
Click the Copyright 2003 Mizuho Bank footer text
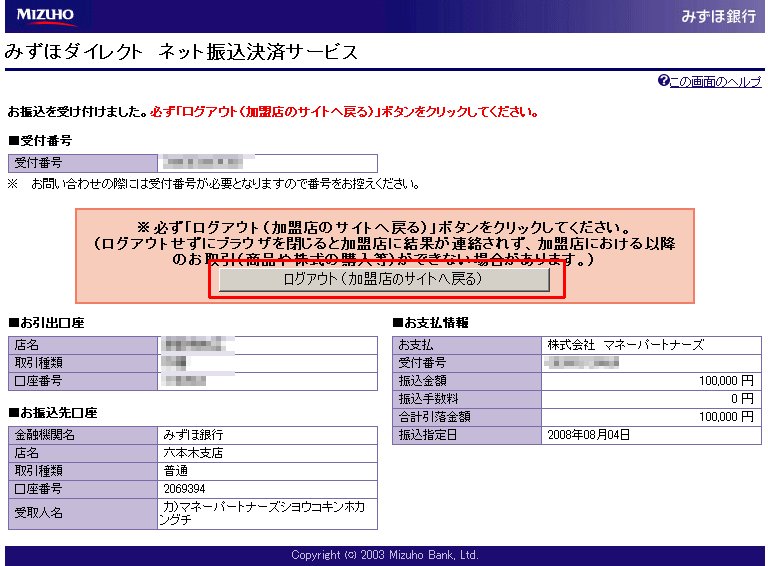[384, 555]
